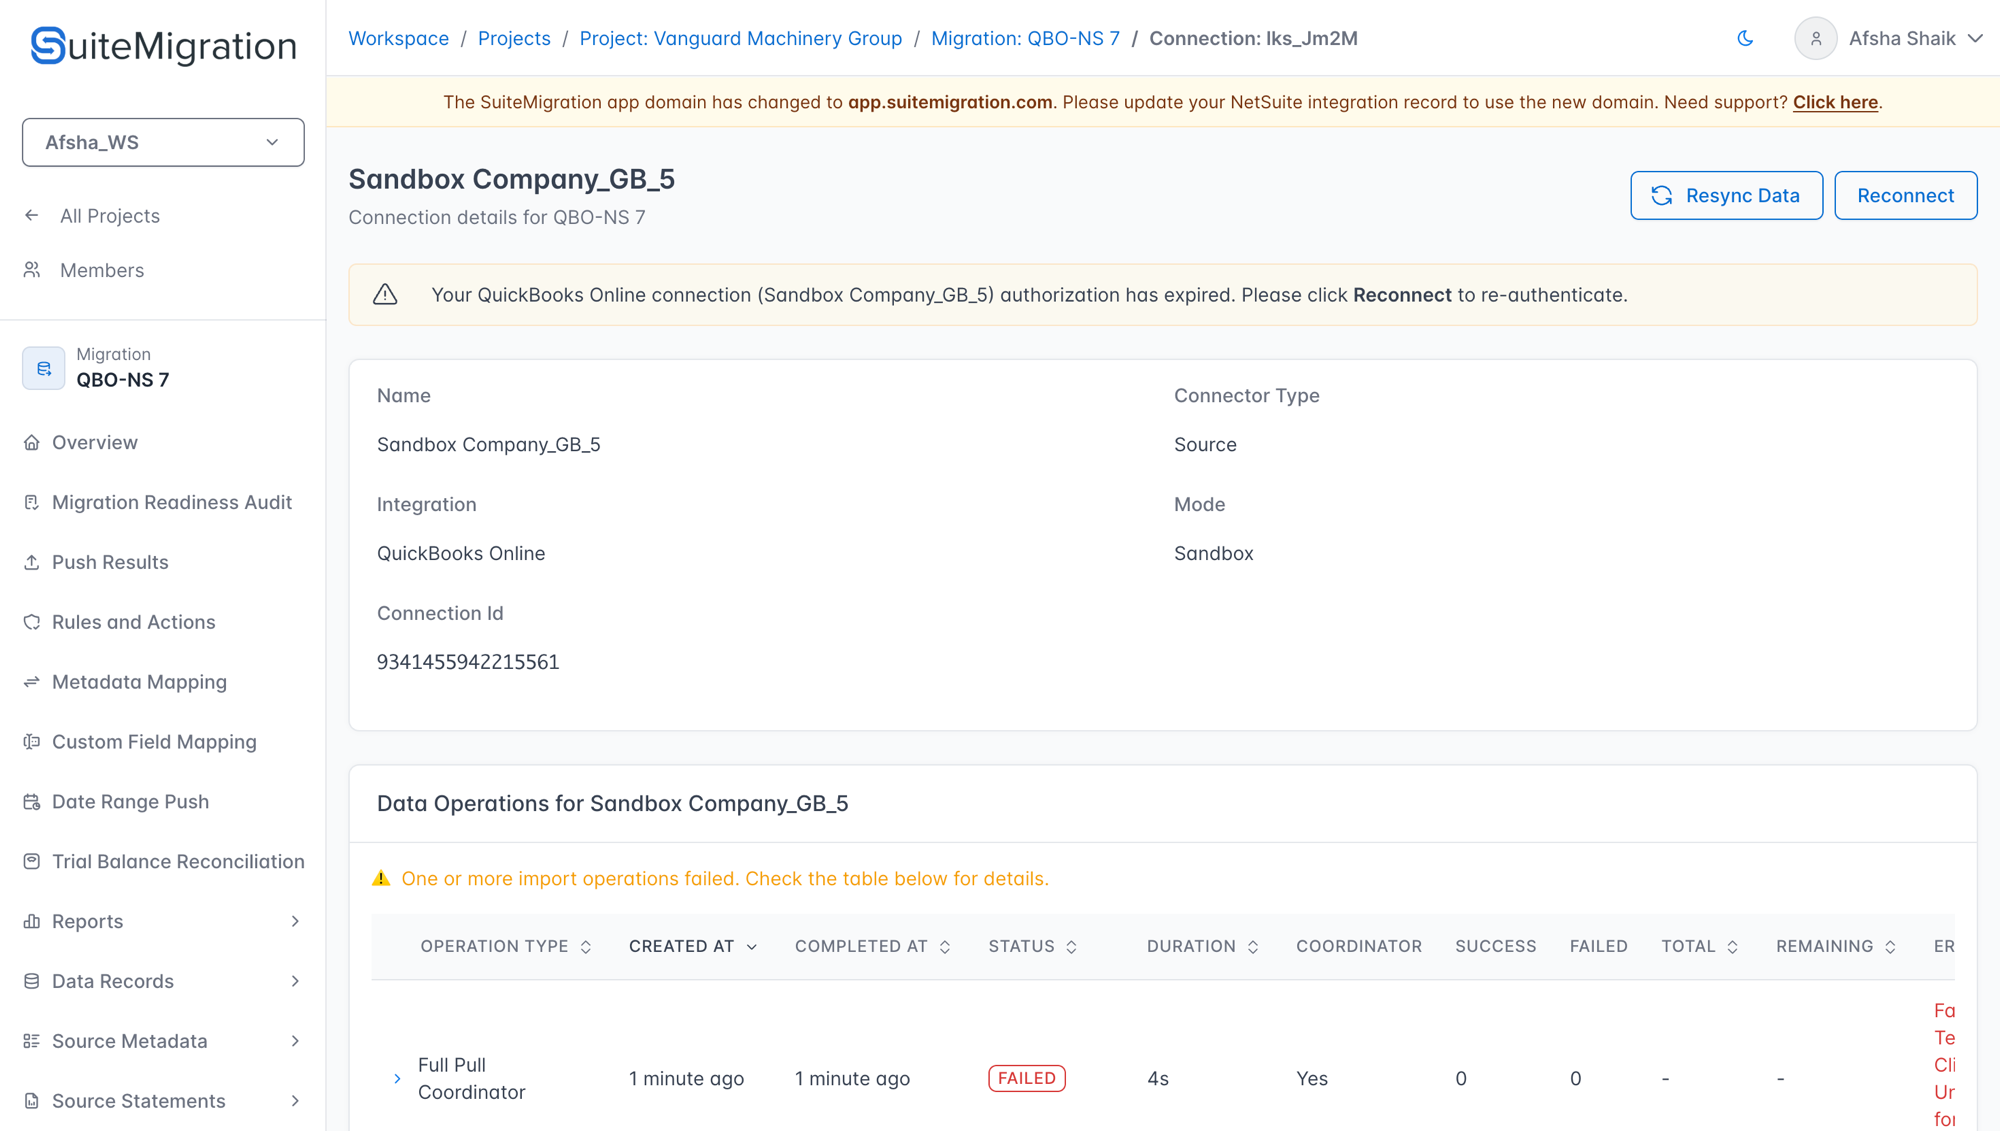The image size is (2000, 1131).
Task: Open Afsha Shaik user menu
Action: 1889,38
